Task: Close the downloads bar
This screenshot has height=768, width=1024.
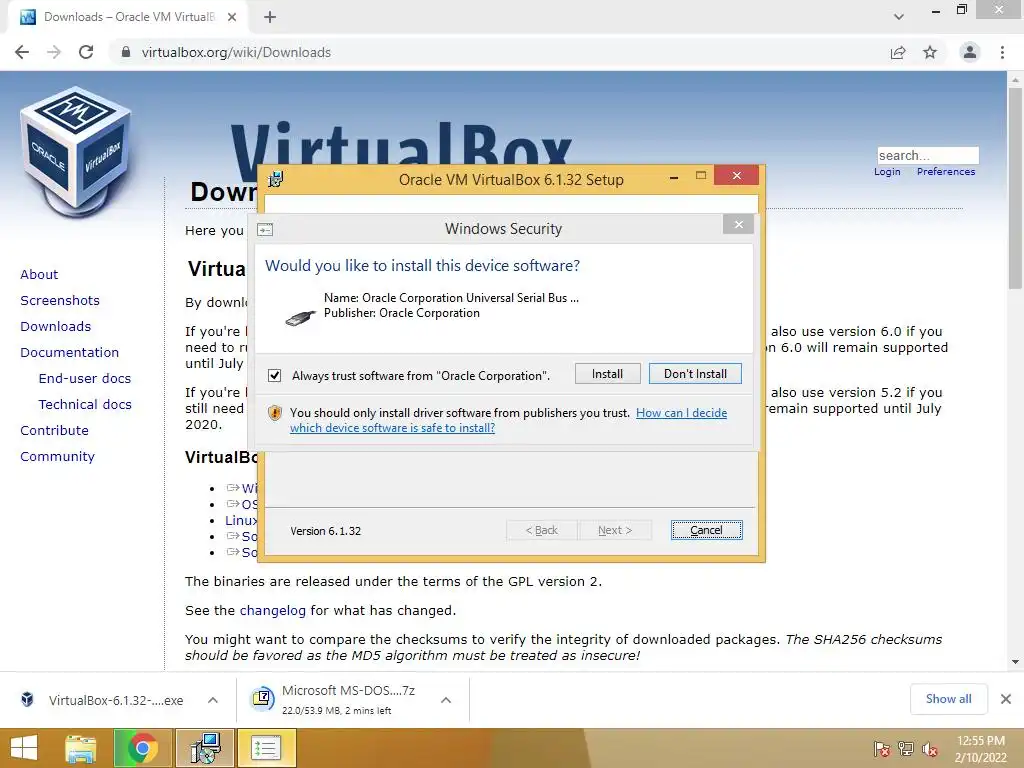Action: [1006, 699]
